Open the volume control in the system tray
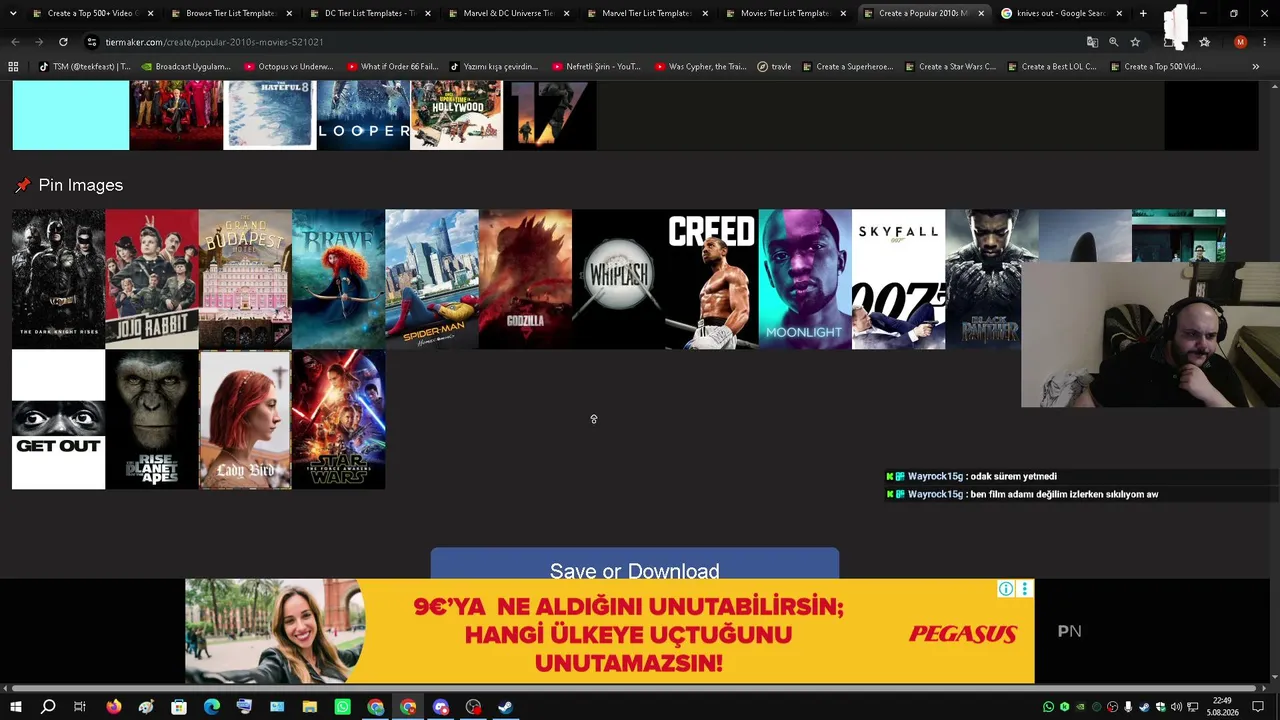The width and height of the screenshot is (1280, 720). 1176,707
